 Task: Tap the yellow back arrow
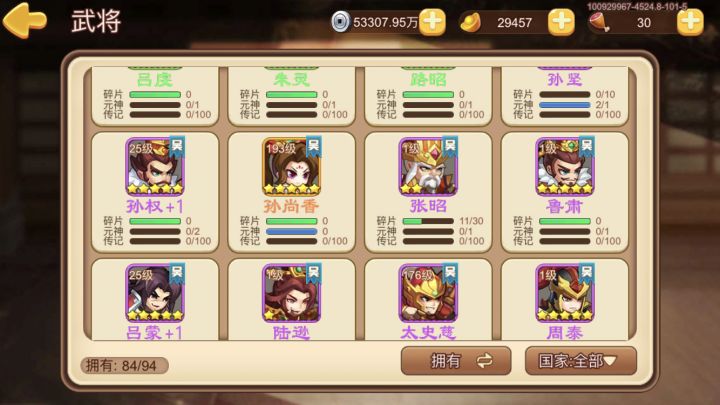pyautogui.click(x=25, y=20)
